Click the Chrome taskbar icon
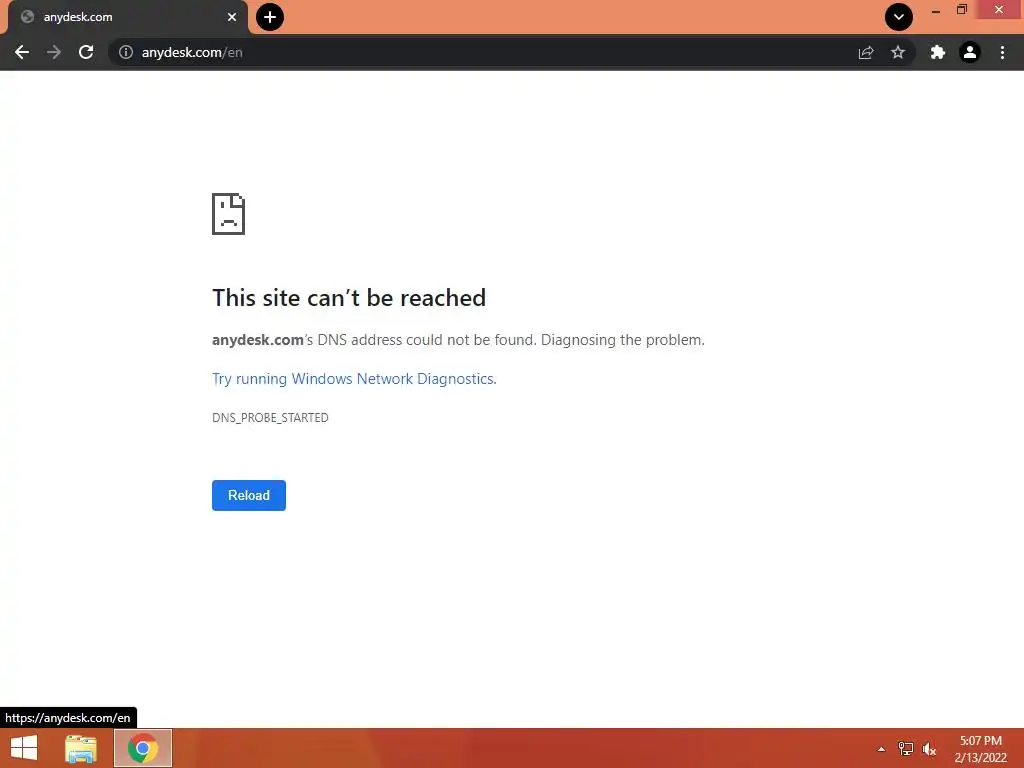 point(143,748)
